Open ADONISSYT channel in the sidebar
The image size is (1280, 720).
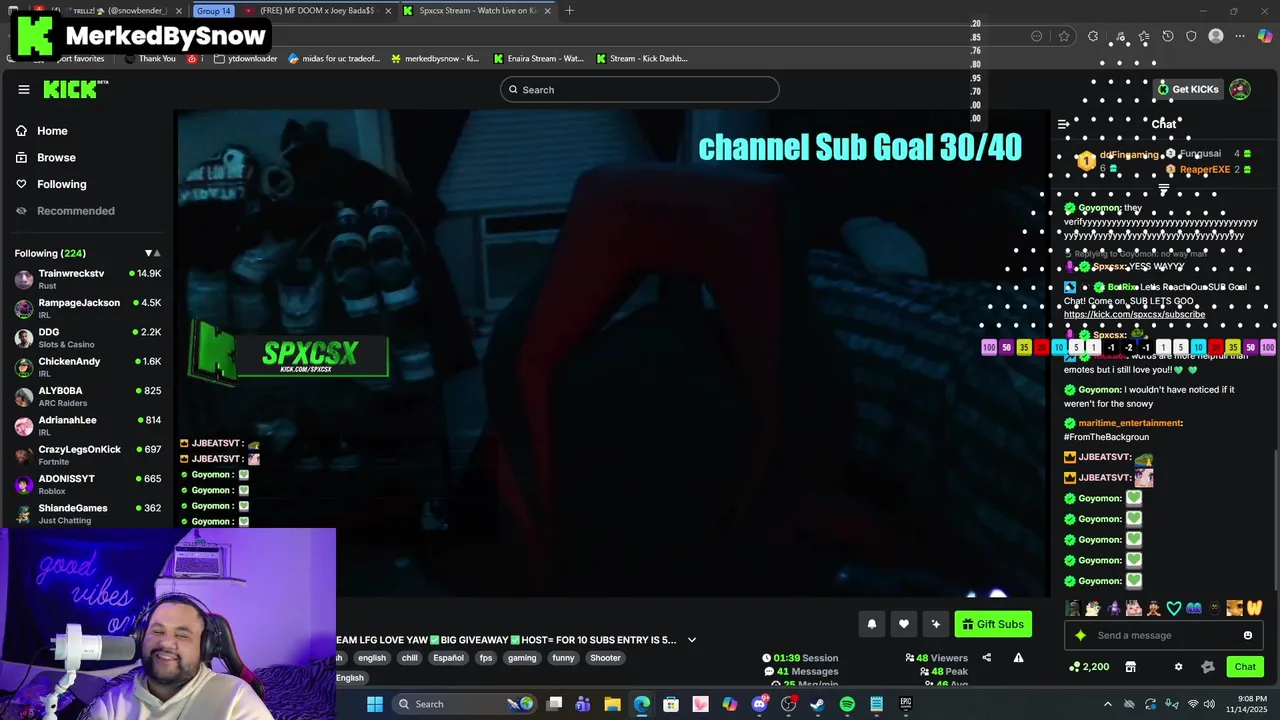click(x=88, y=484)
